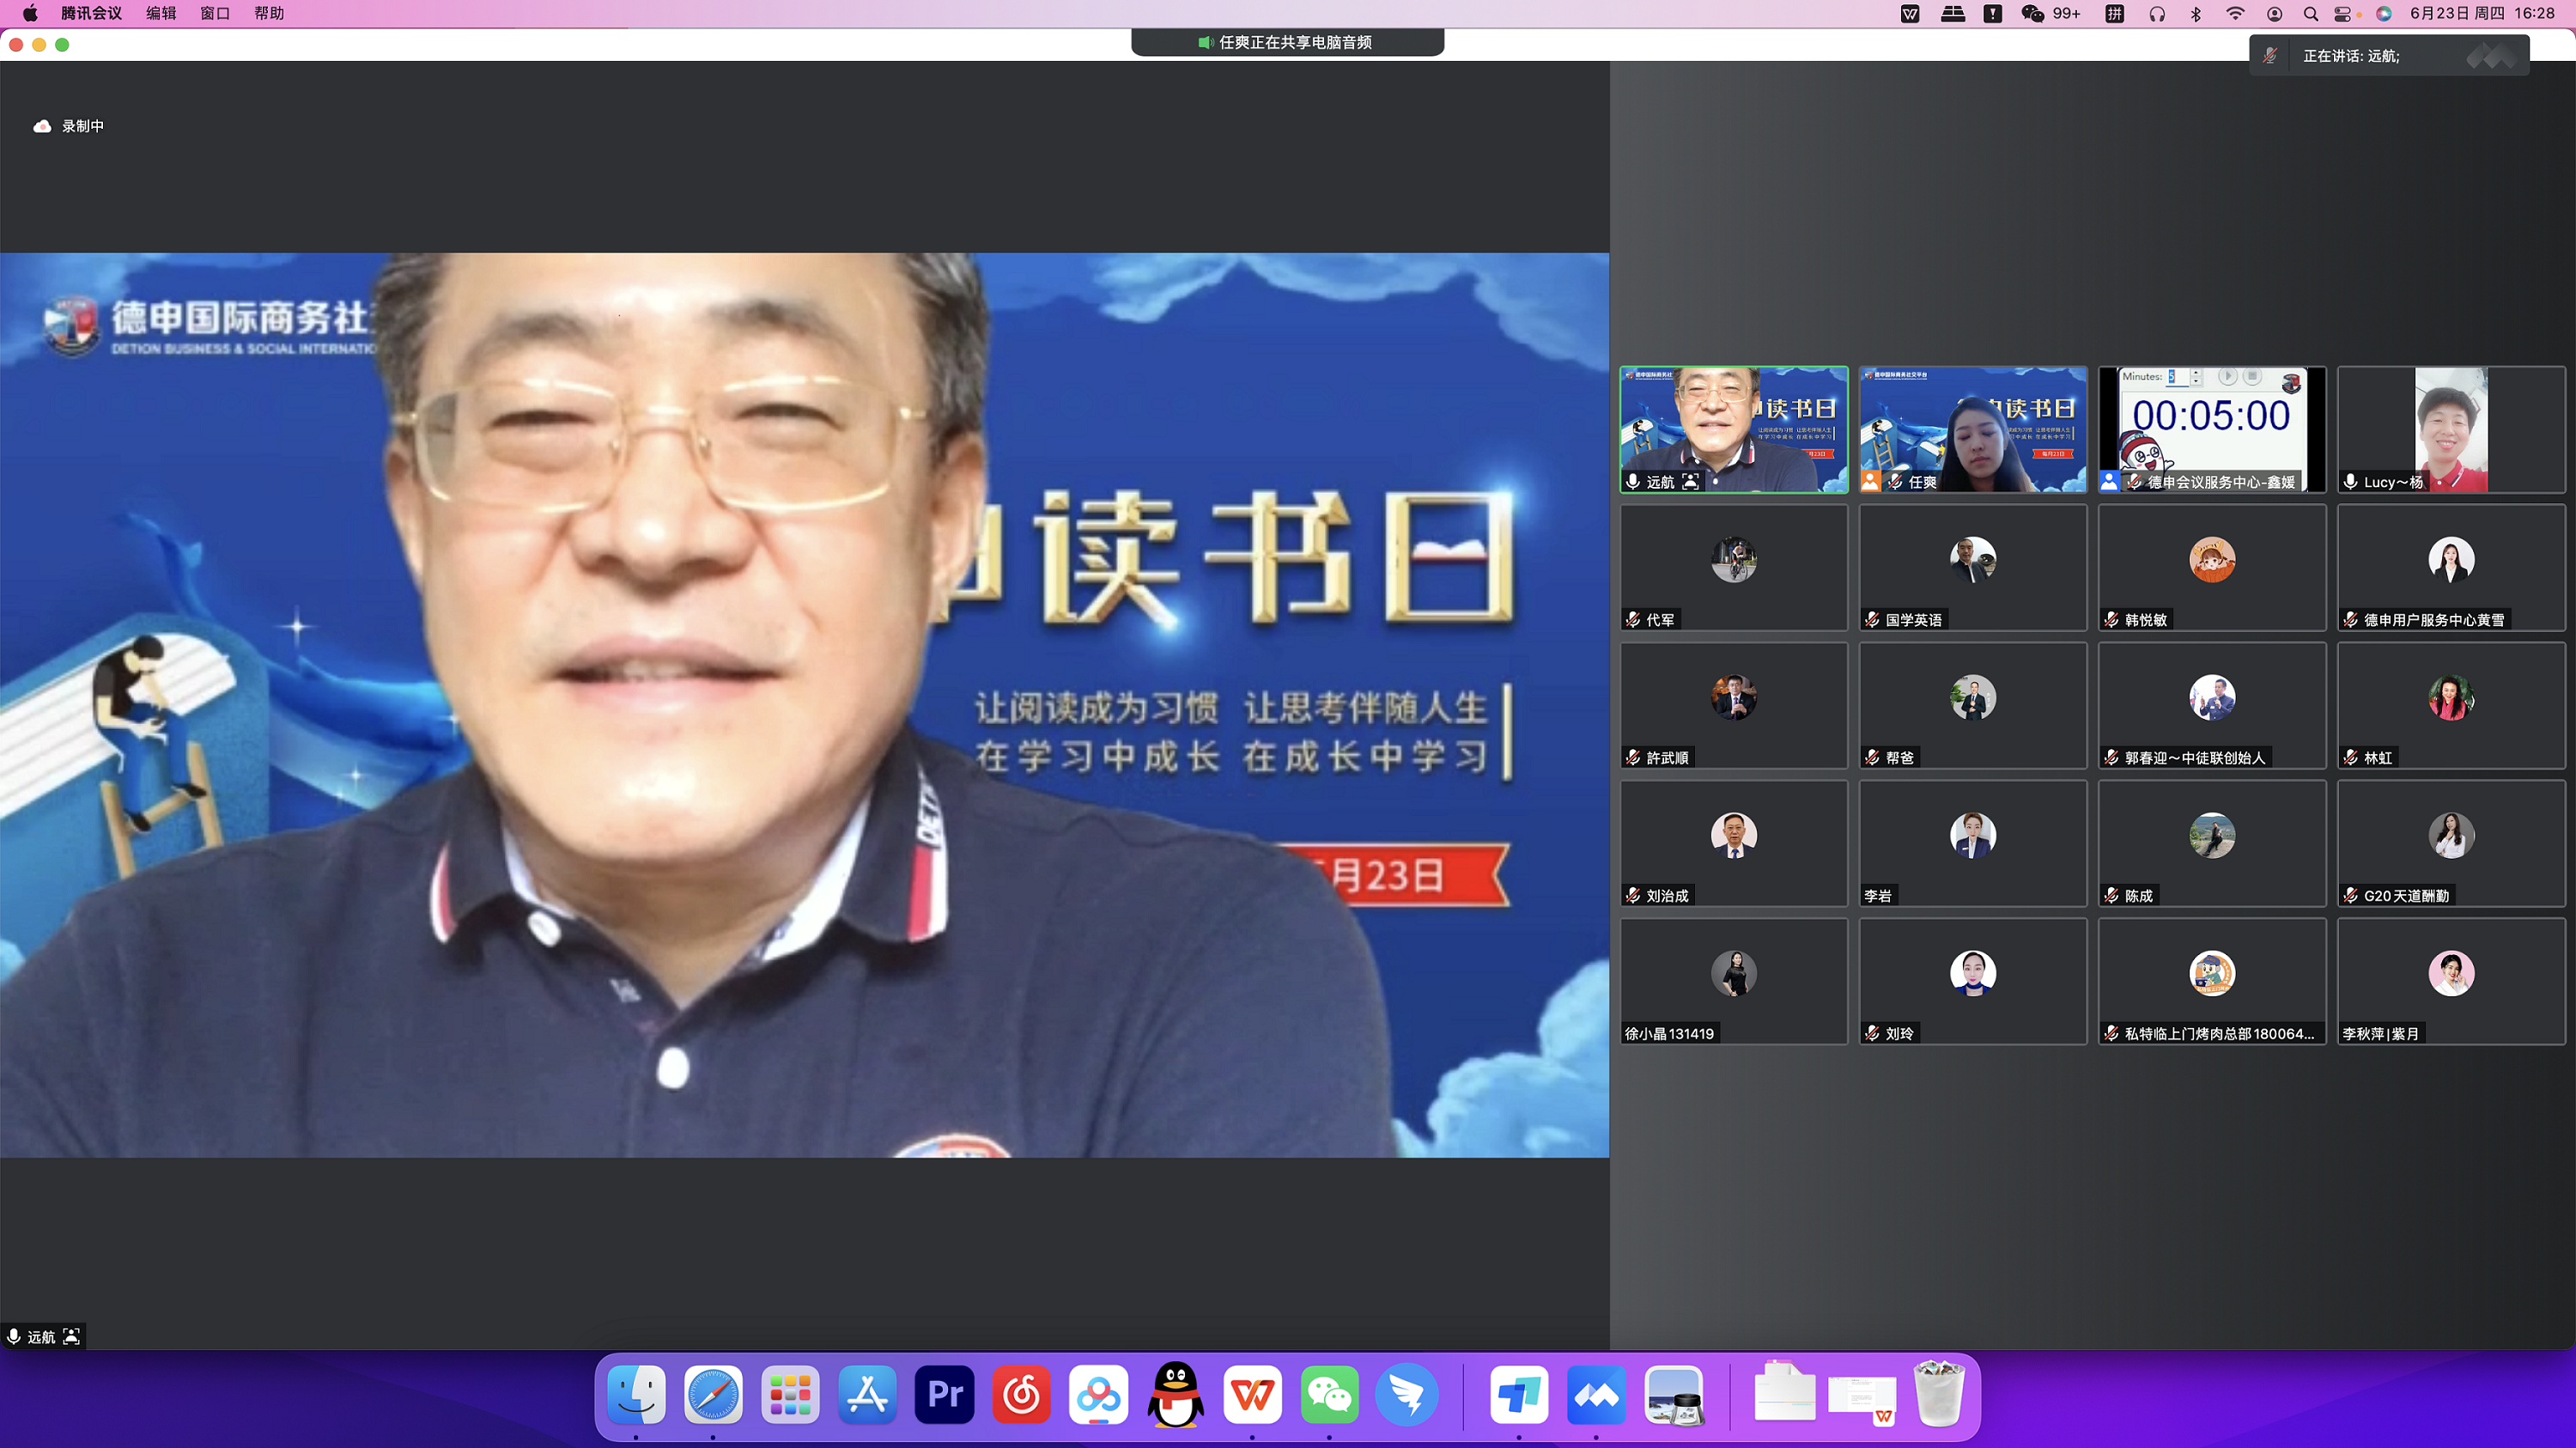This screenshot has width=2576, height=1448.
Task: Select 帮爸 participant tile
Action: tap(1973, 705)
